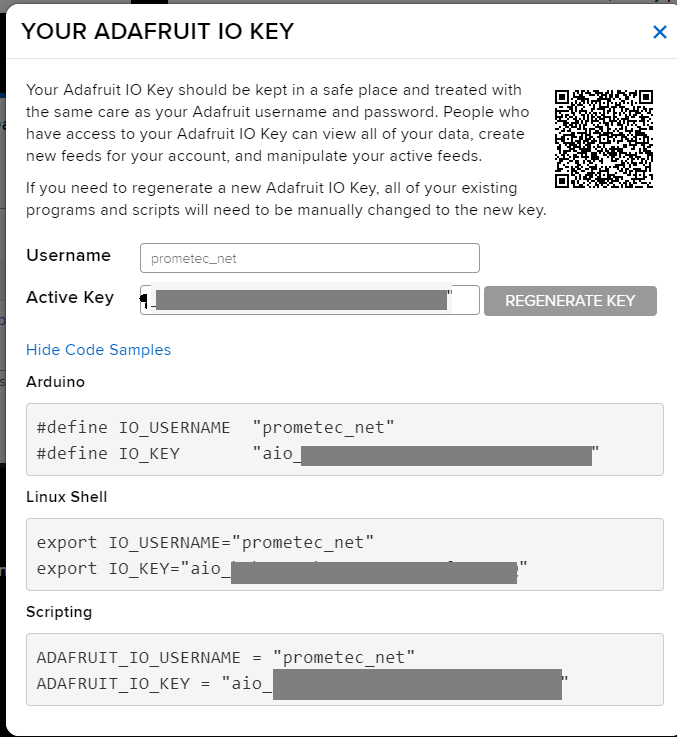Click the YOUR ADAFRUIT IO KEY title

click(x=158, y=32)
